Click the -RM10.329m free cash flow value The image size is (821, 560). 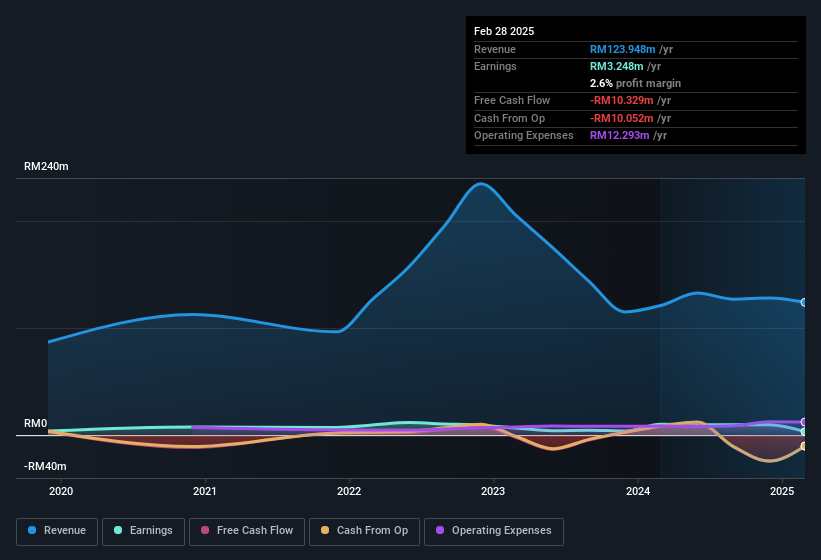pyautogui.click(x=622, y=100)
